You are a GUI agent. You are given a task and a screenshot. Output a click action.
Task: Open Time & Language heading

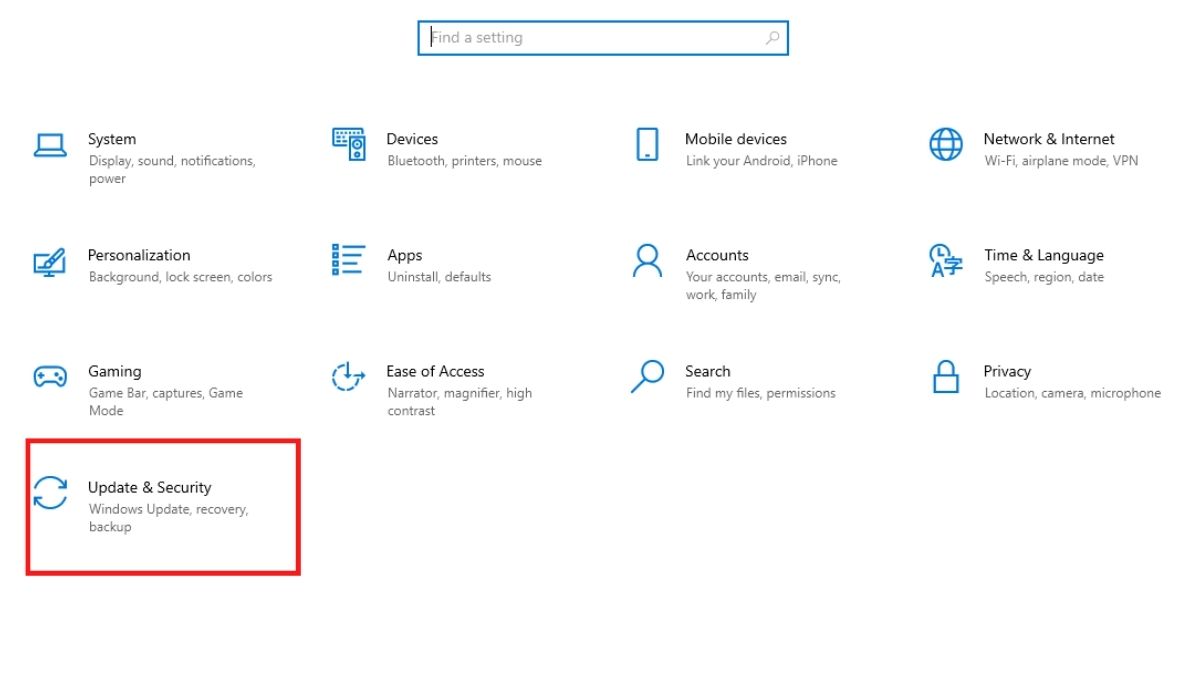point(1044,256)
